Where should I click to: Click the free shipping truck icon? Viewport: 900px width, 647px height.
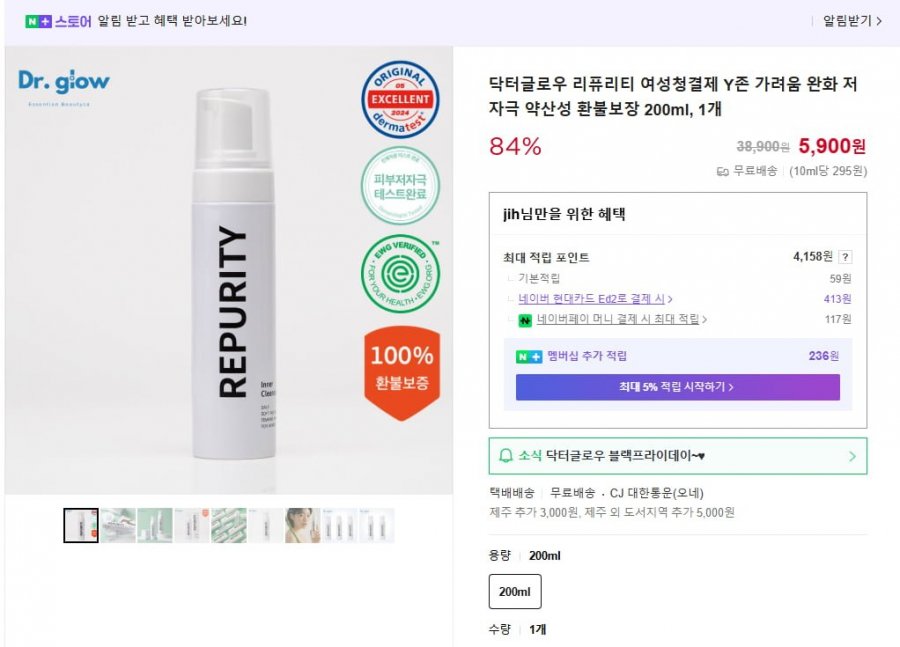pyautogui.click(x=722, y=171)
